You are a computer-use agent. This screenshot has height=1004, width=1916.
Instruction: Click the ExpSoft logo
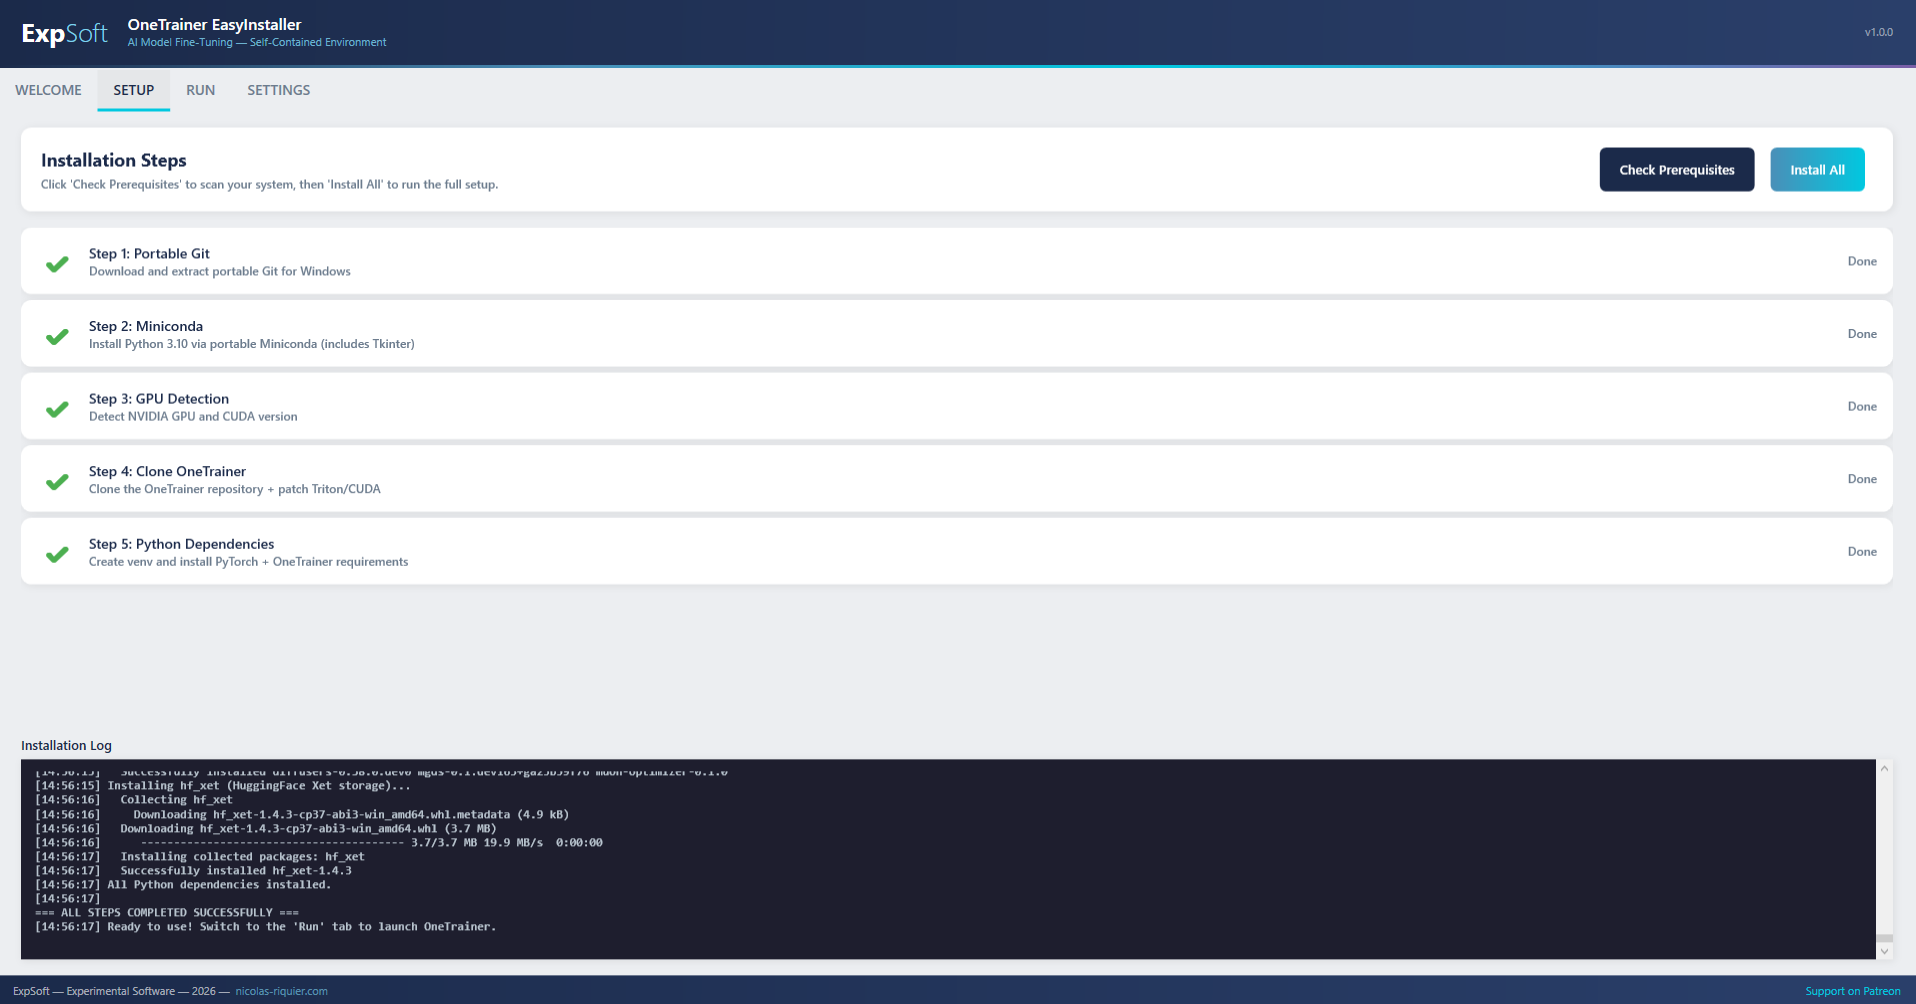pos(64,33)
